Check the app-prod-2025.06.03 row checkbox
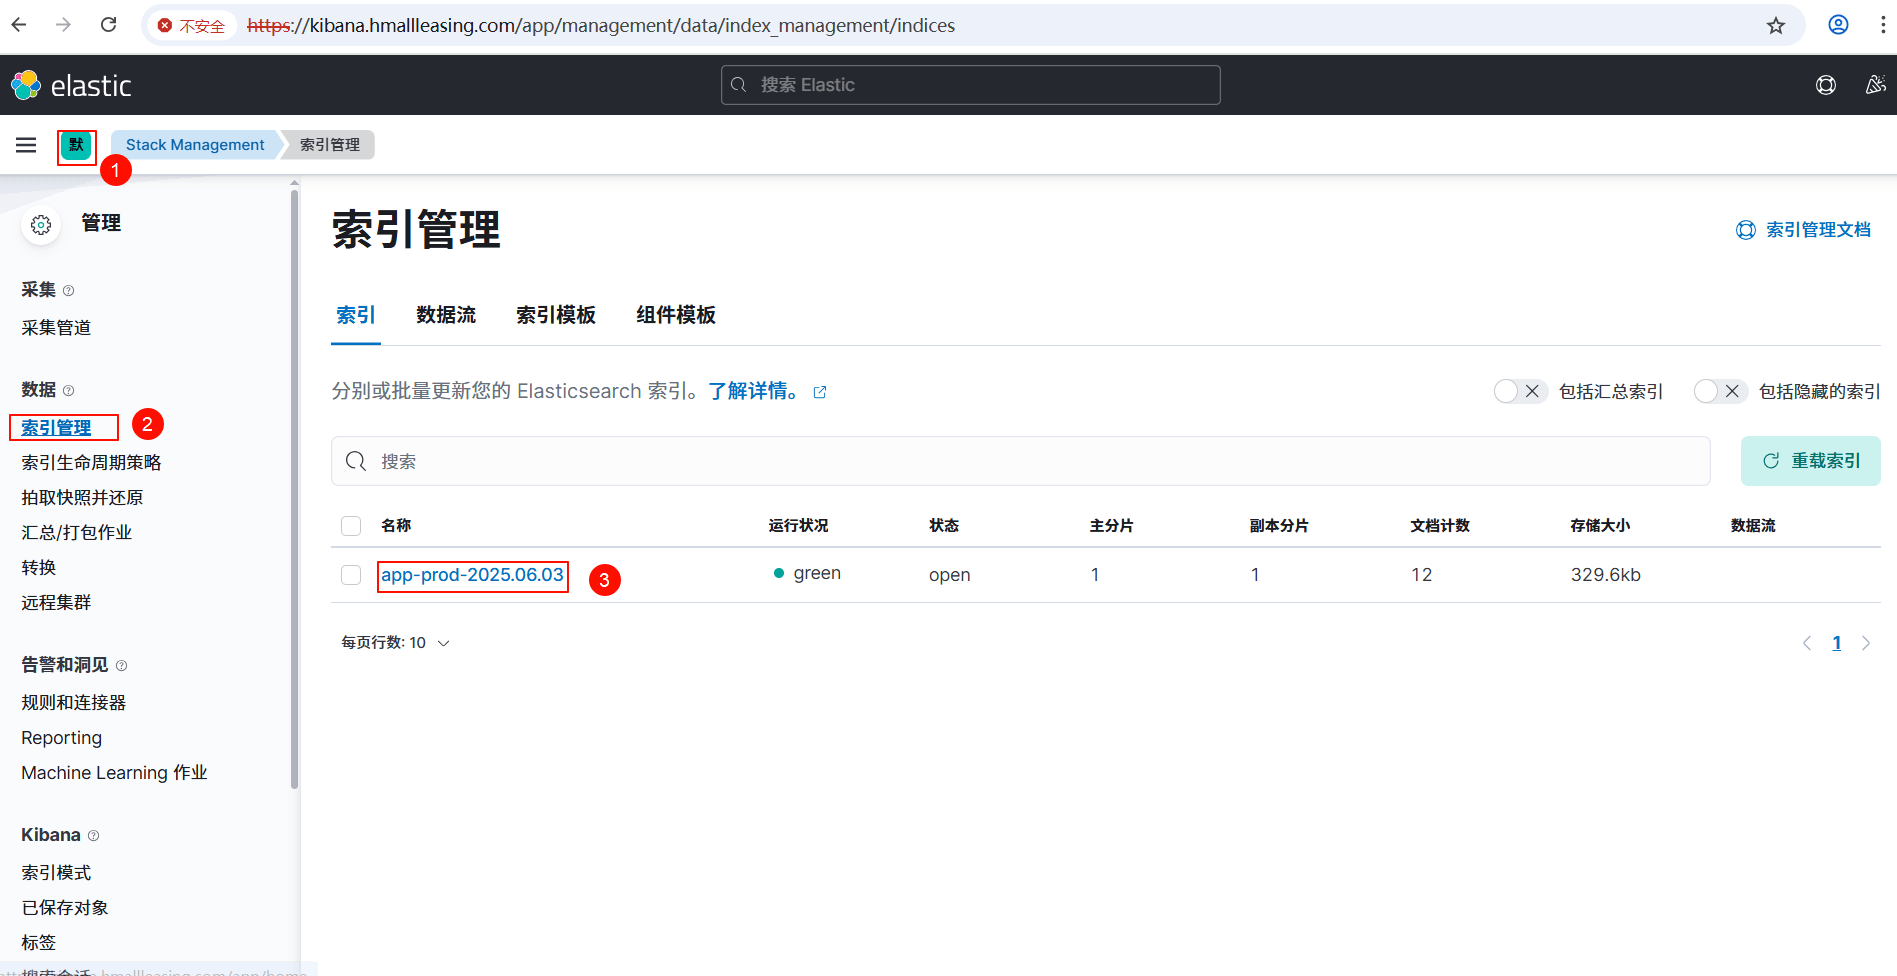 [x=351, y=575]
